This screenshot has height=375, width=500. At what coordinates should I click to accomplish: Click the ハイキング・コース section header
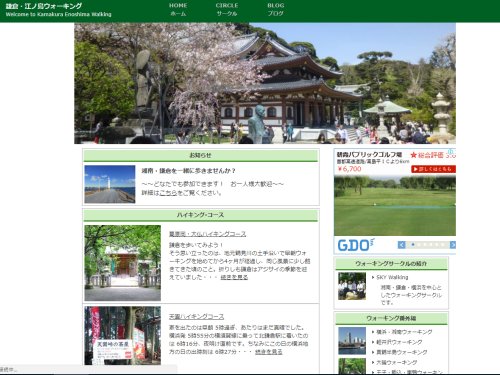pyautogui.click(x=200, y=215)
